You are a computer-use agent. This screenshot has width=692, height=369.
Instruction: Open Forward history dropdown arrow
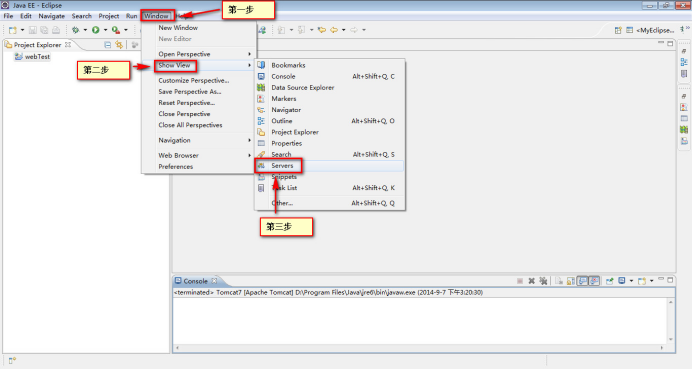(x=364, y=30)
